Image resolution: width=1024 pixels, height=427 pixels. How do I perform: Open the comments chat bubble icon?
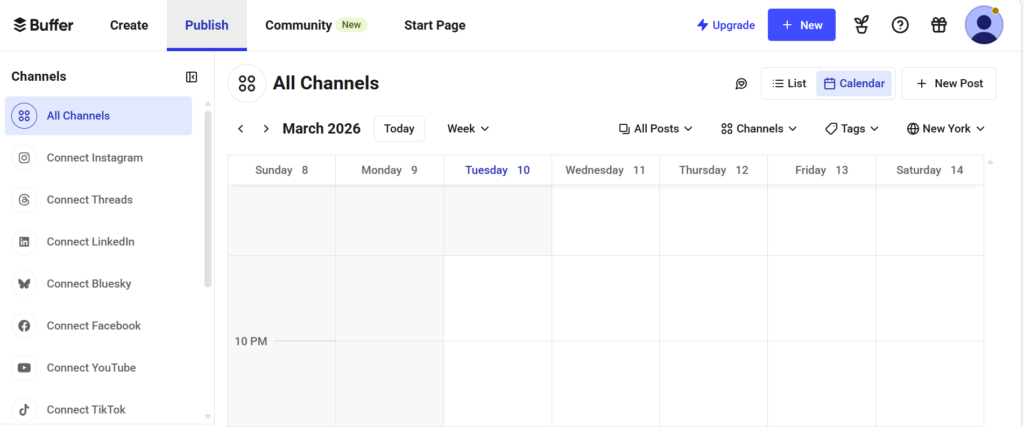(x=741, y=84)
